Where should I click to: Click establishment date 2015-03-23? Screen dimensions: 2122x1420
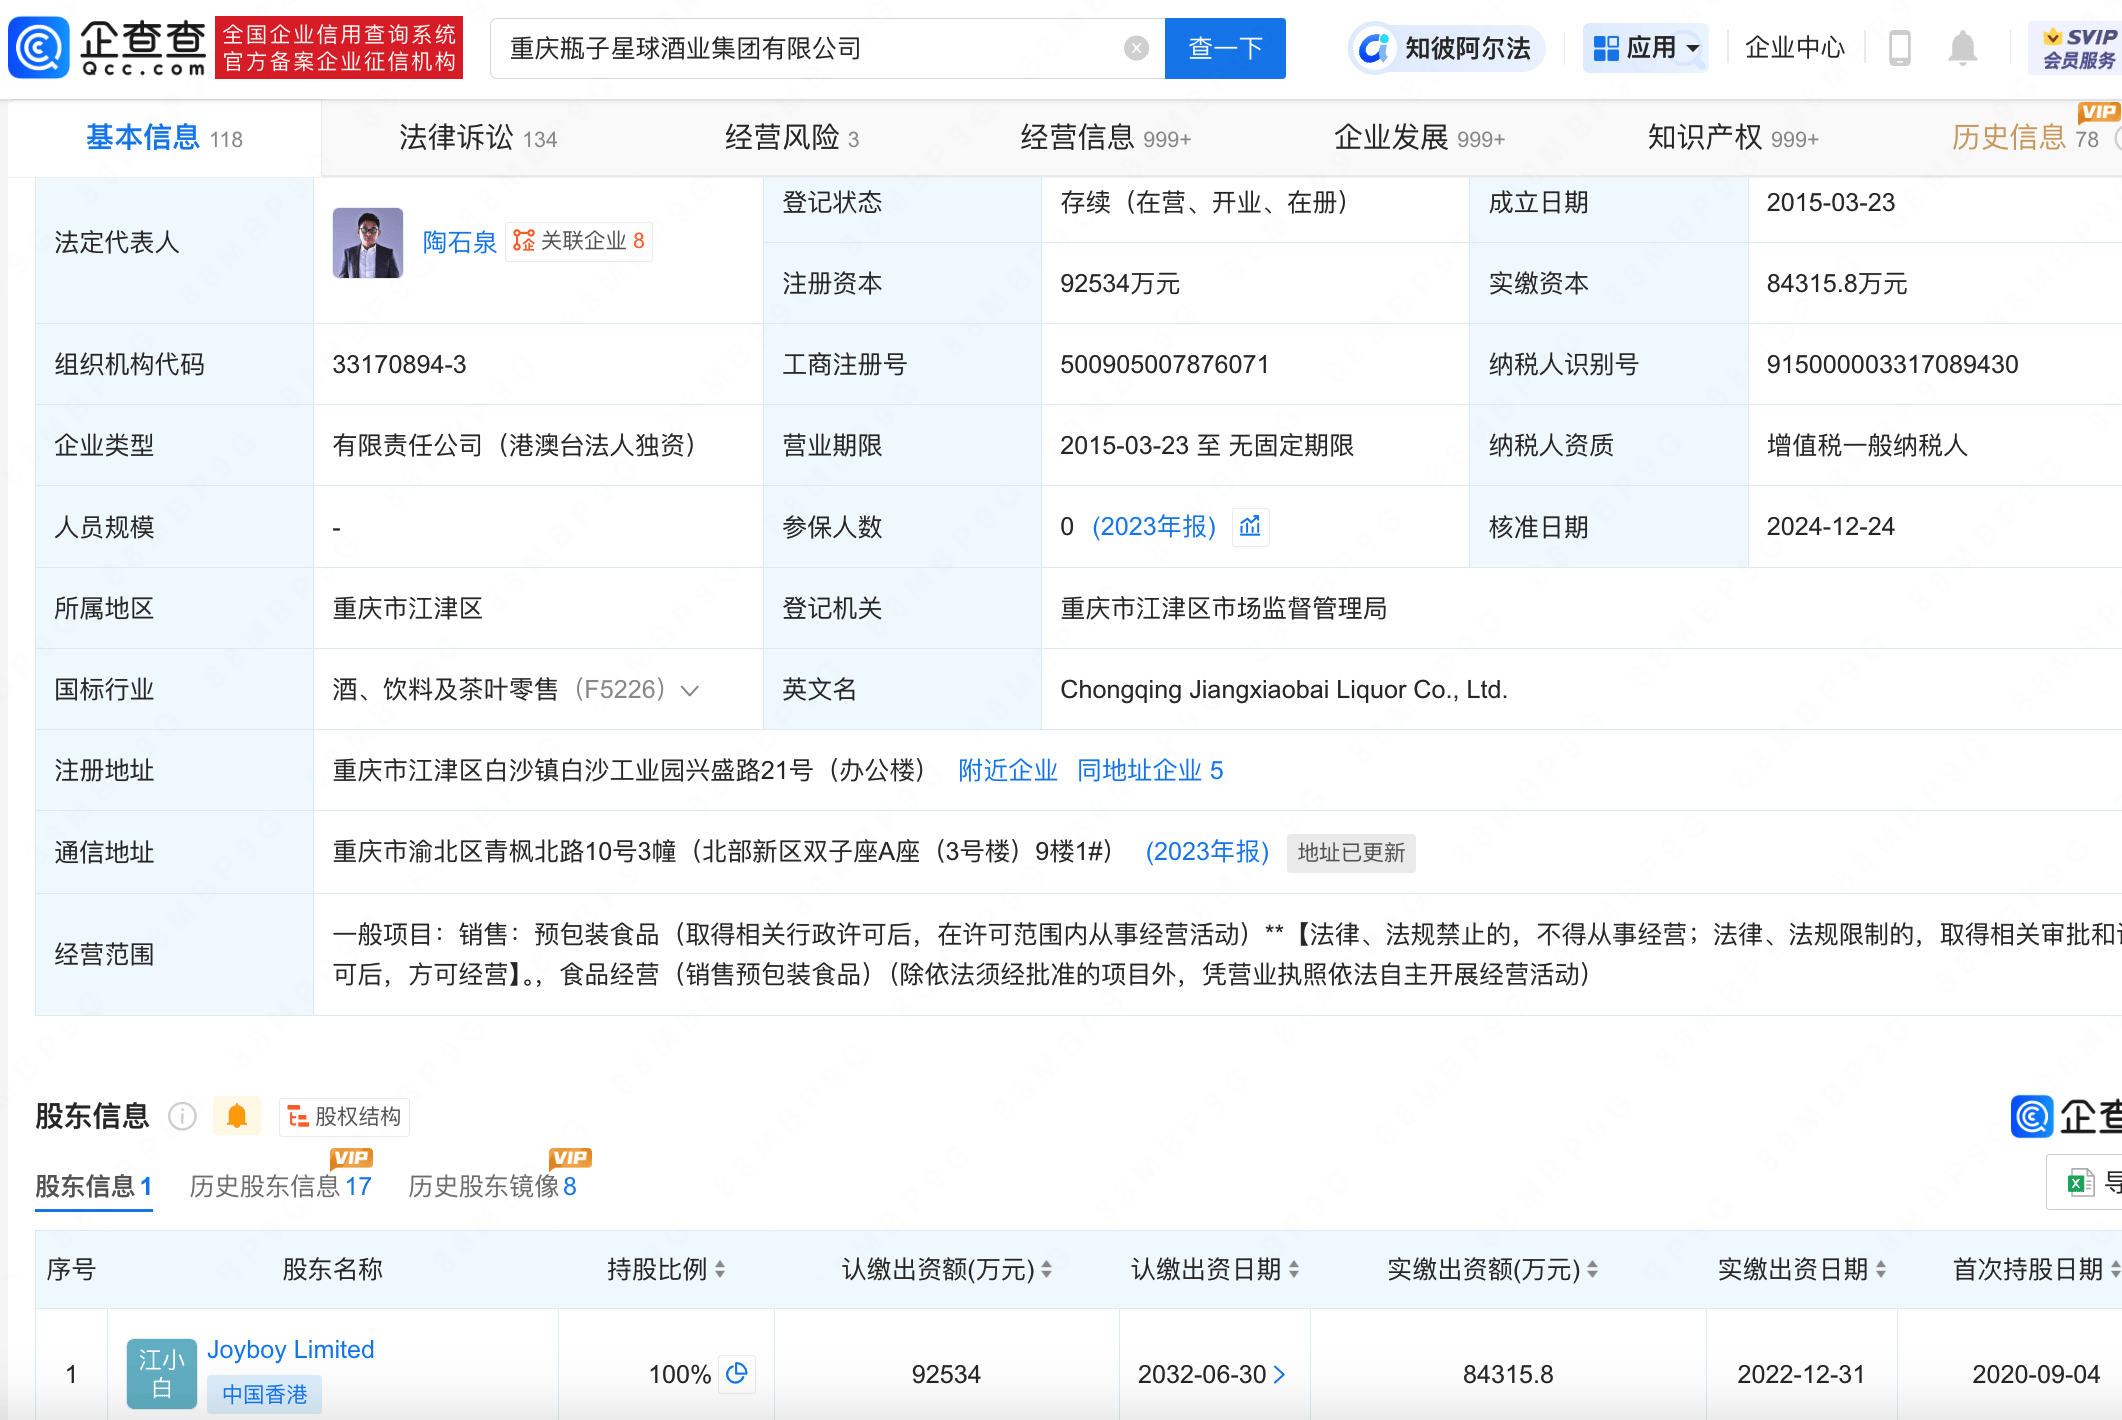click(x=1830, y=202)
